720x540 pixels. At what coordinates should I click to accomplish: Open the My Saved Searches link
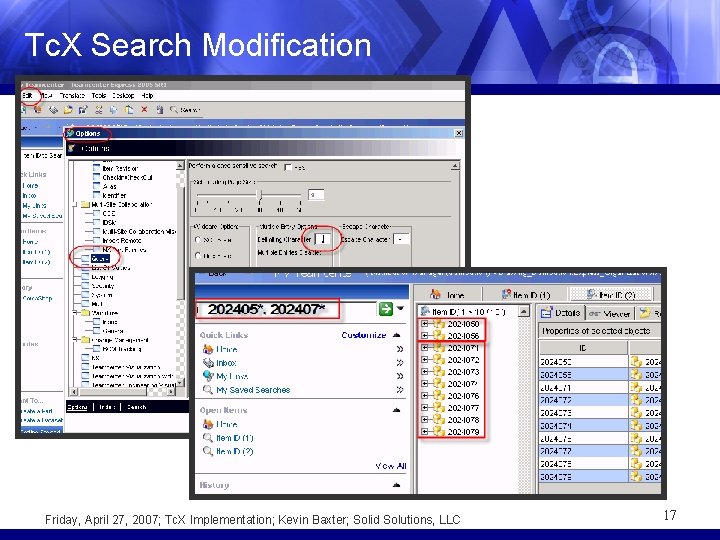[x=253, y=390]
